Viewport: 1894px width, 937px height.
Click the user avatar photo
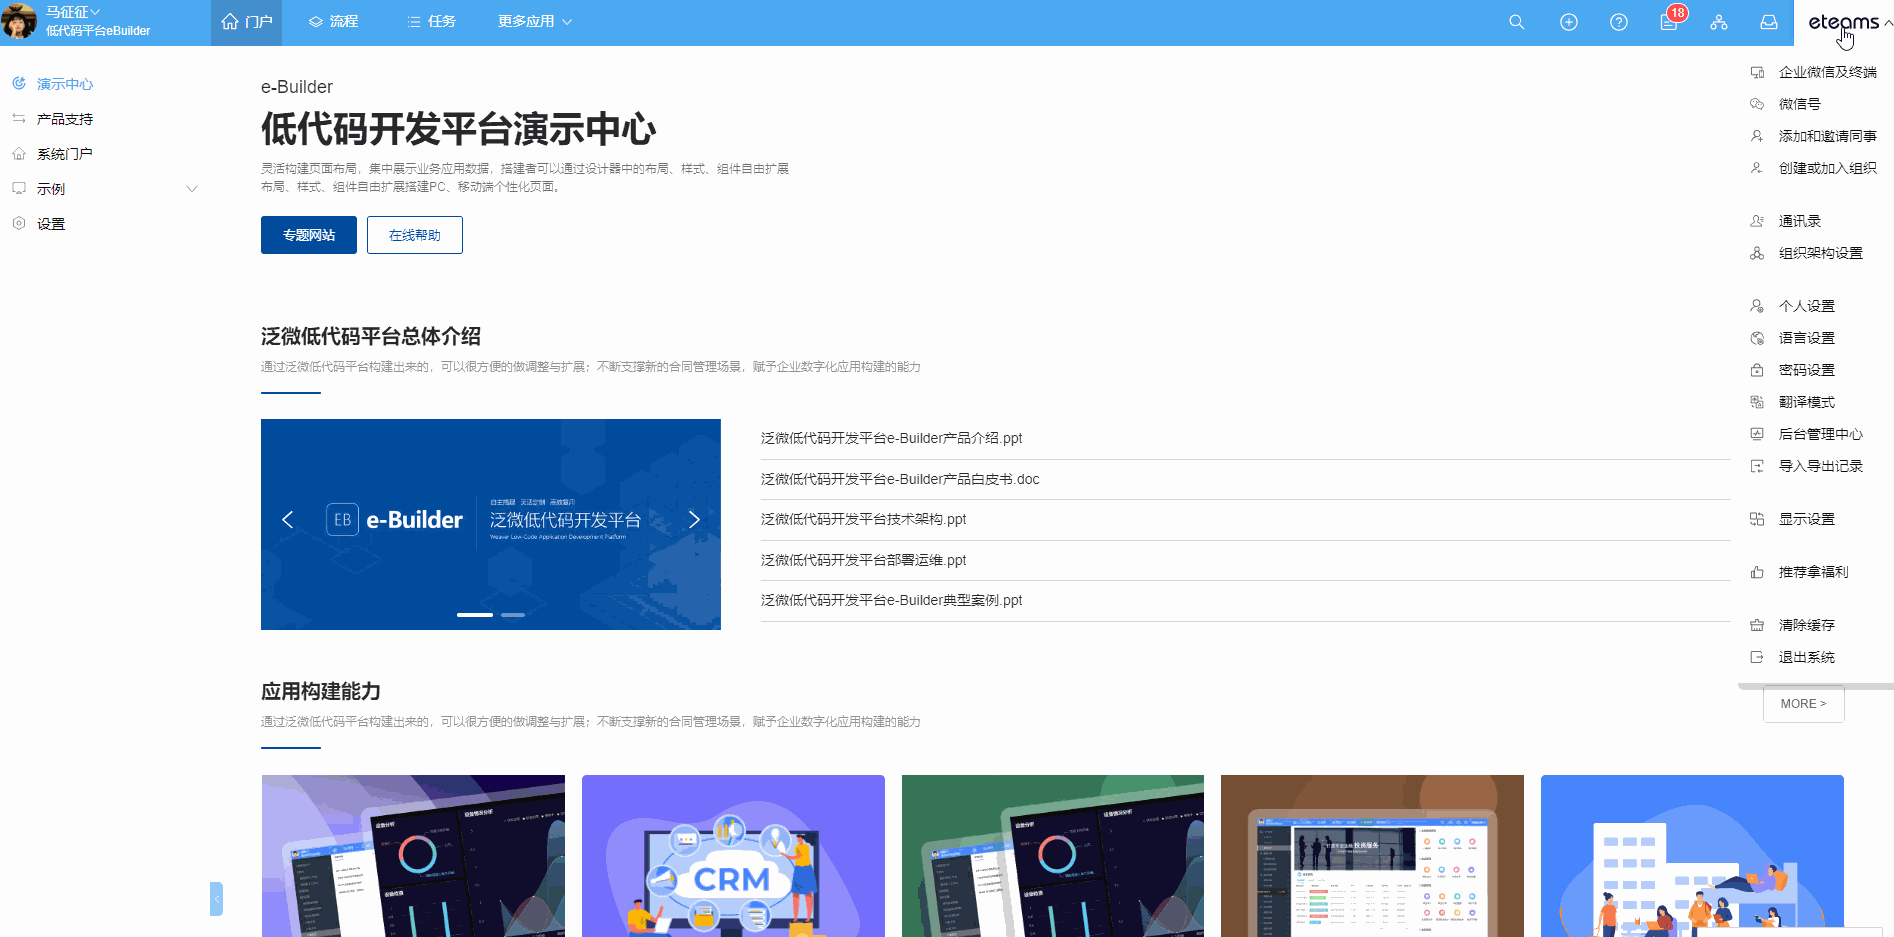[19, 21]
